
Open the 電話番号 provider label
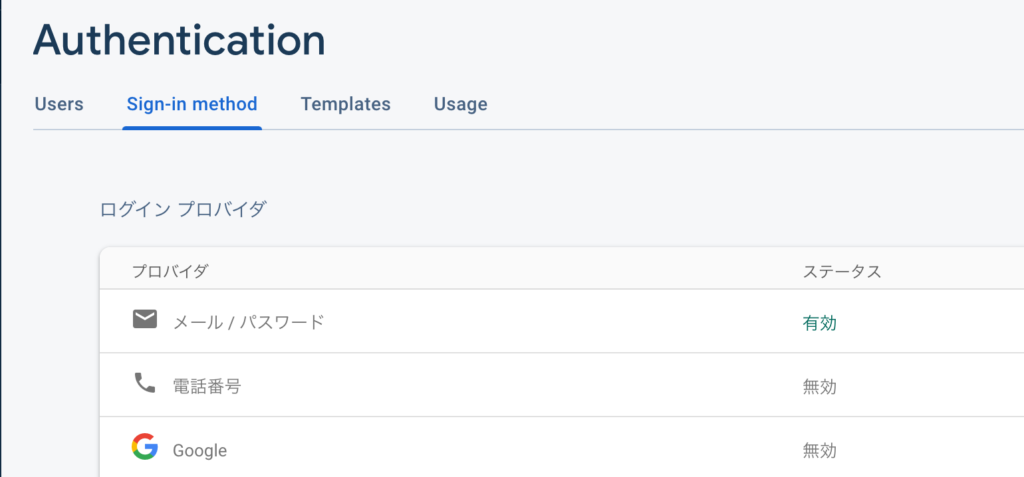point(207,387)
